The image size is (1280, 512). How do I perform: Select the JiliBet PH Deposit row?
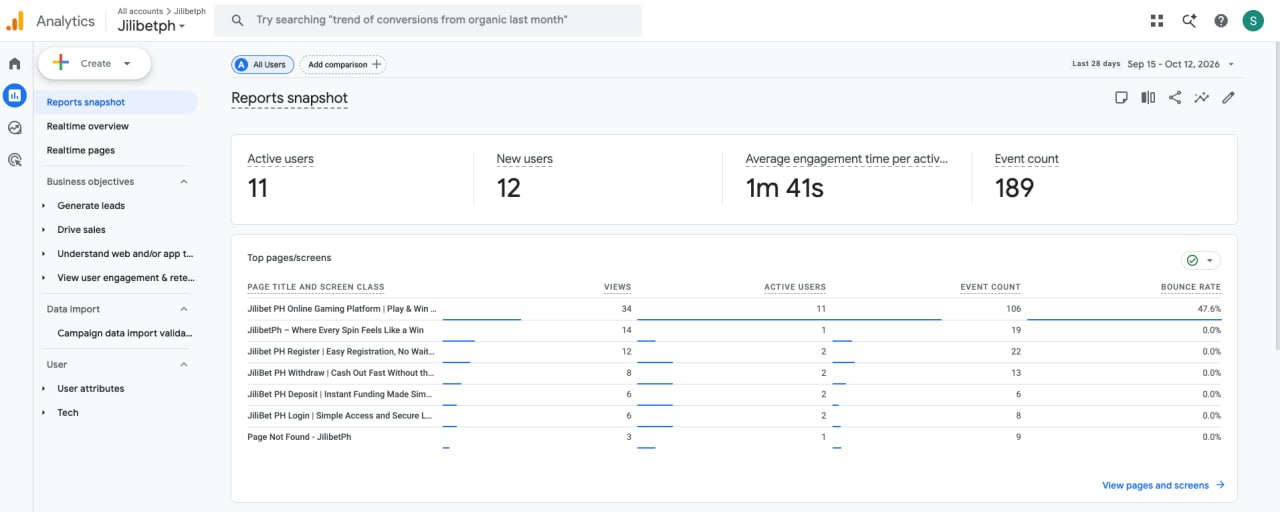[x=734, y=394]
